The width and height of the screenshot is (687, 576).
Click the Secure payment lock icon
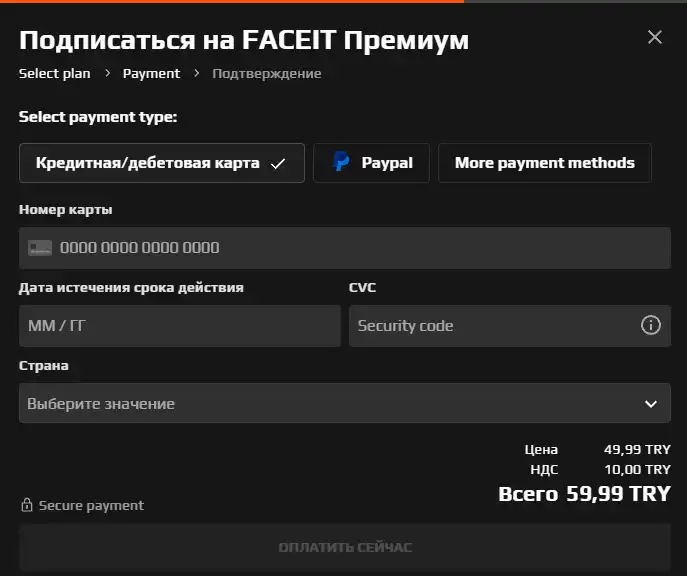coord(27,505)
